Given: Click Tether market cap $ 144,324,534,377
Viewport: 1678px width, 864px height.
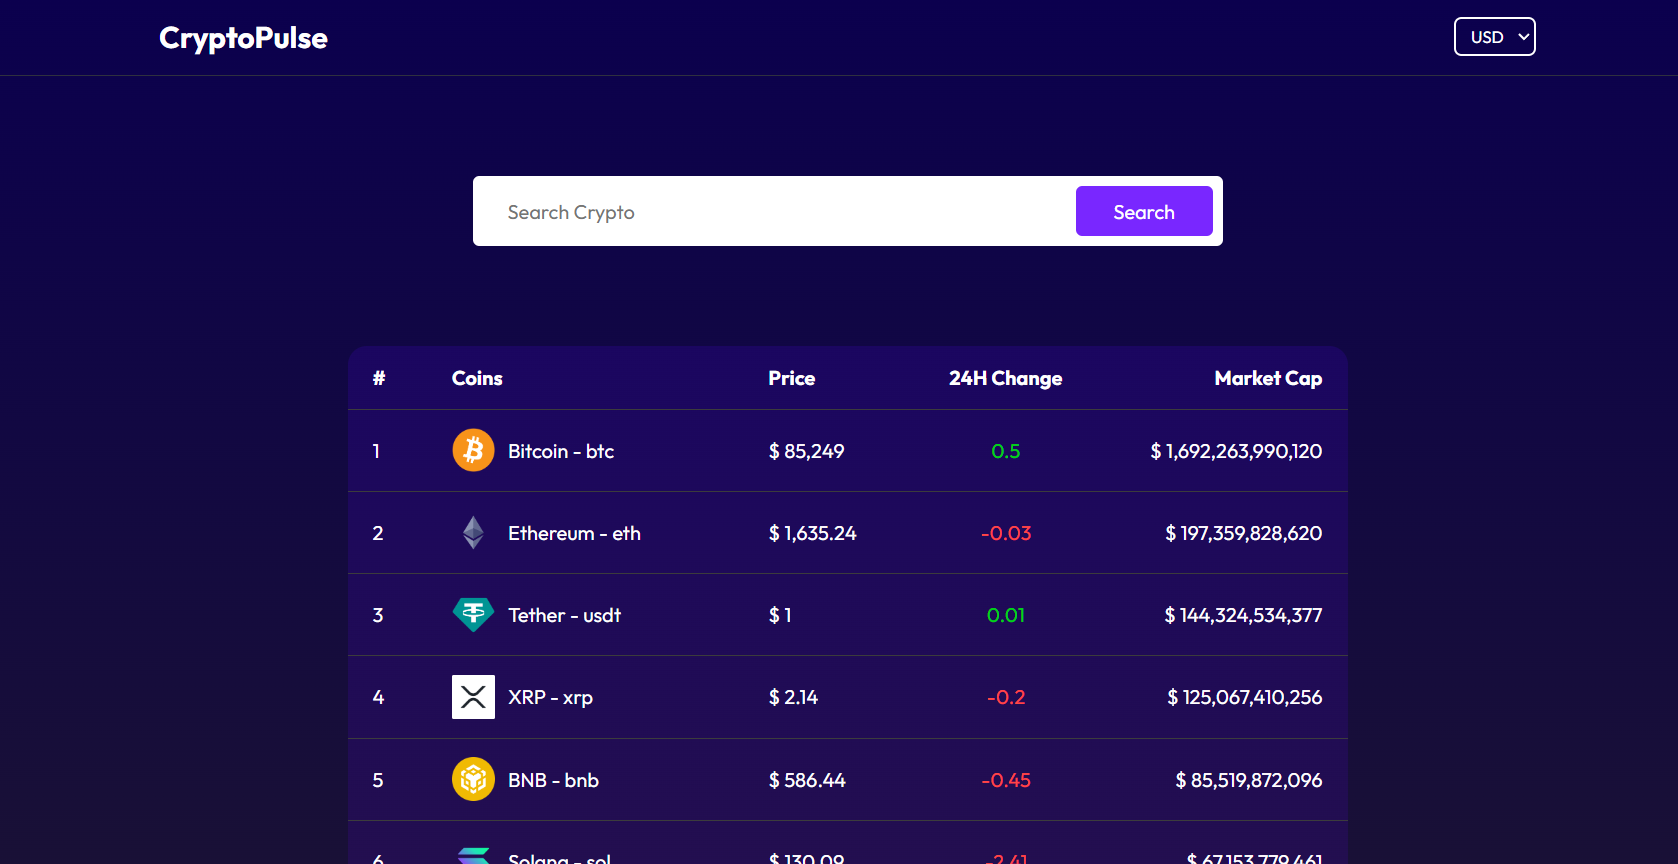Looking at the screenshot, I should (1243, 615).
